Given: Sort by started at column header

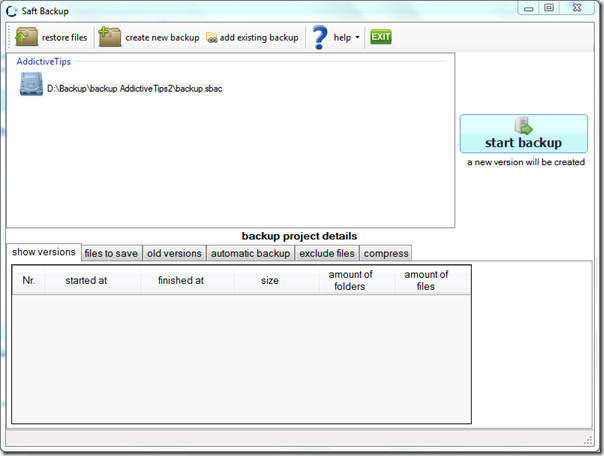Looking at the screenshot, I should [x=93, y=280].
